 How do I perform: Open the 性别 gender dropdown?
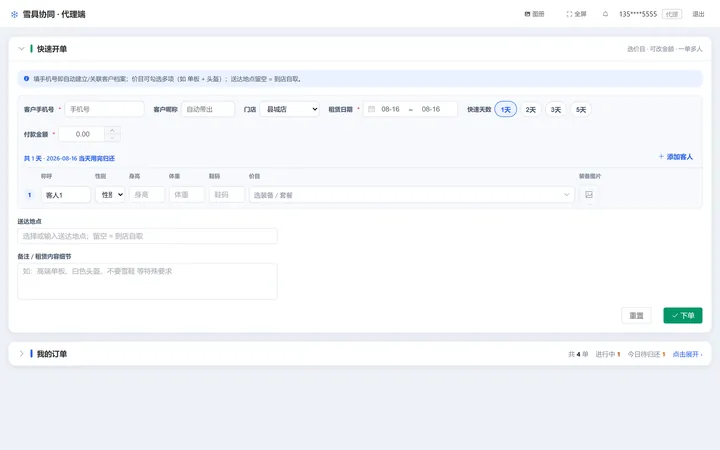pos(110,195)
